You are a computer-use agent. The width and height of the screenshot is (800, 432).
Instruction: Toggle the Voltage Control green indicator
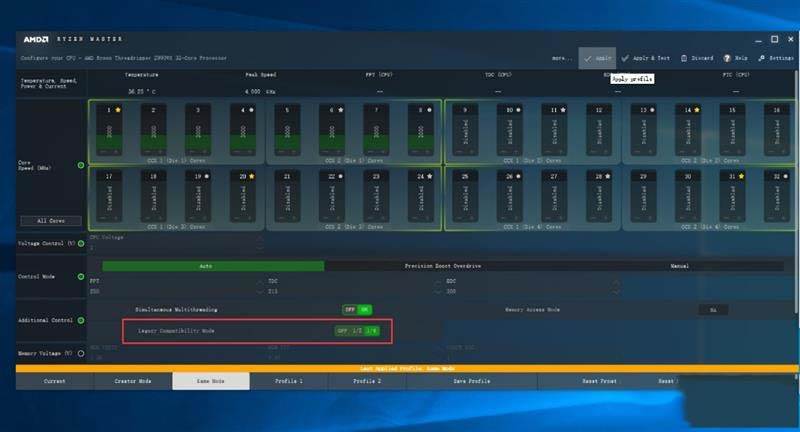click(81, 243)
